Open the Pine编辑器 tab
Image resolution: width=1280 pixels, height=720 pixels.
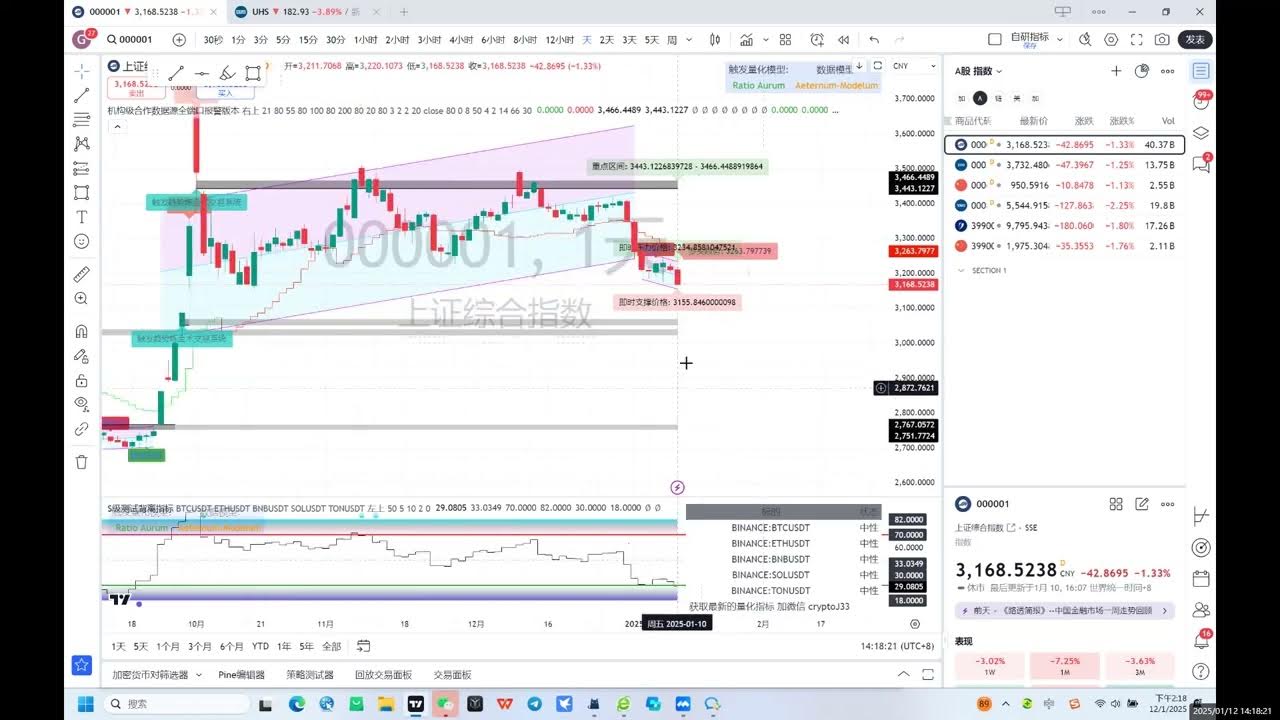[242, 675]
